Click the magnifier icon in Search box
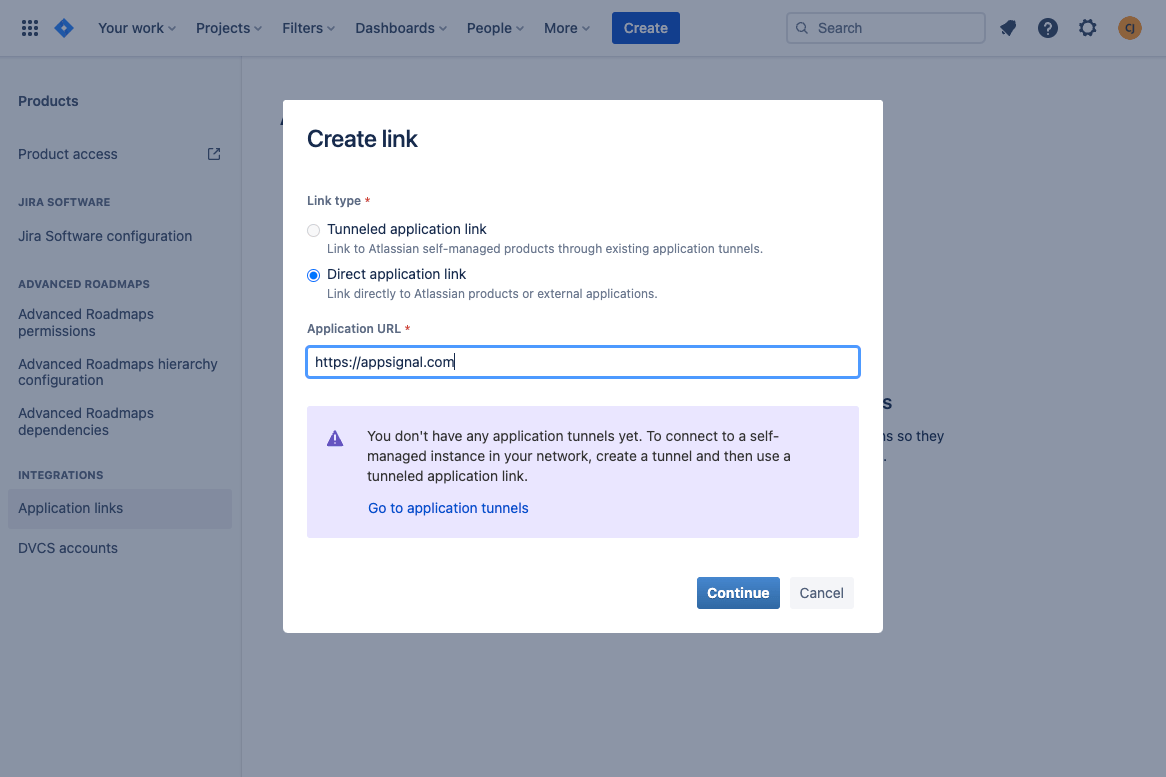 [x=802, y=28]
